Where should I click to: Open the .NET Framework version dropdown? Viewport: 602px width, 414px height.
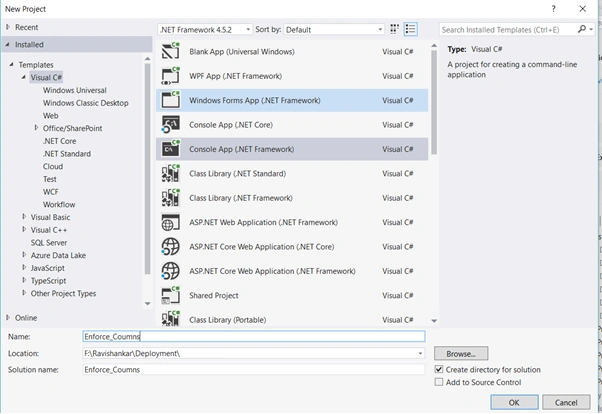click(205, 30)
